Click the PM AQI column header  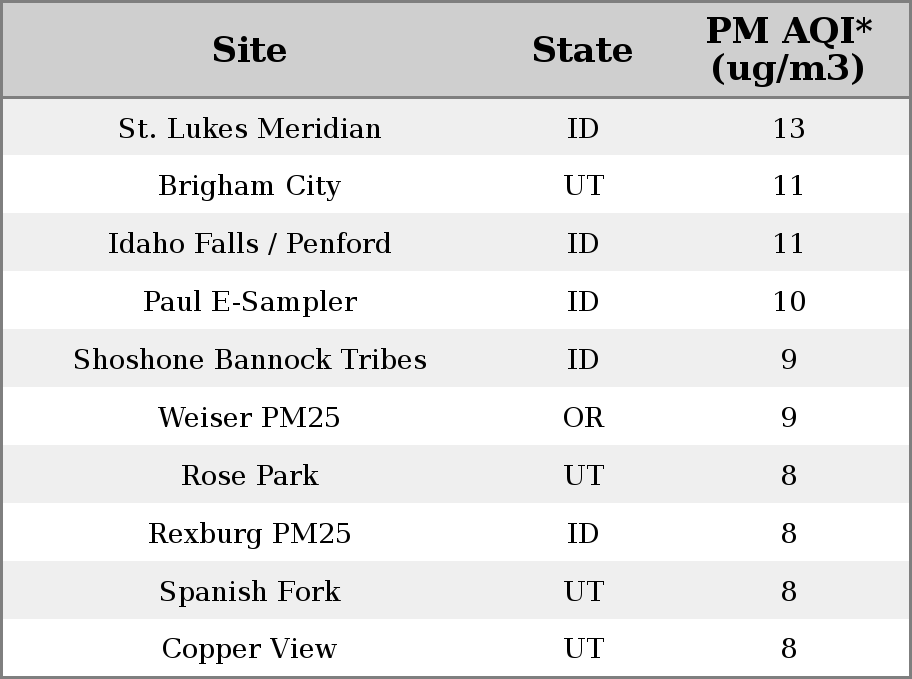tap(789, 50)
